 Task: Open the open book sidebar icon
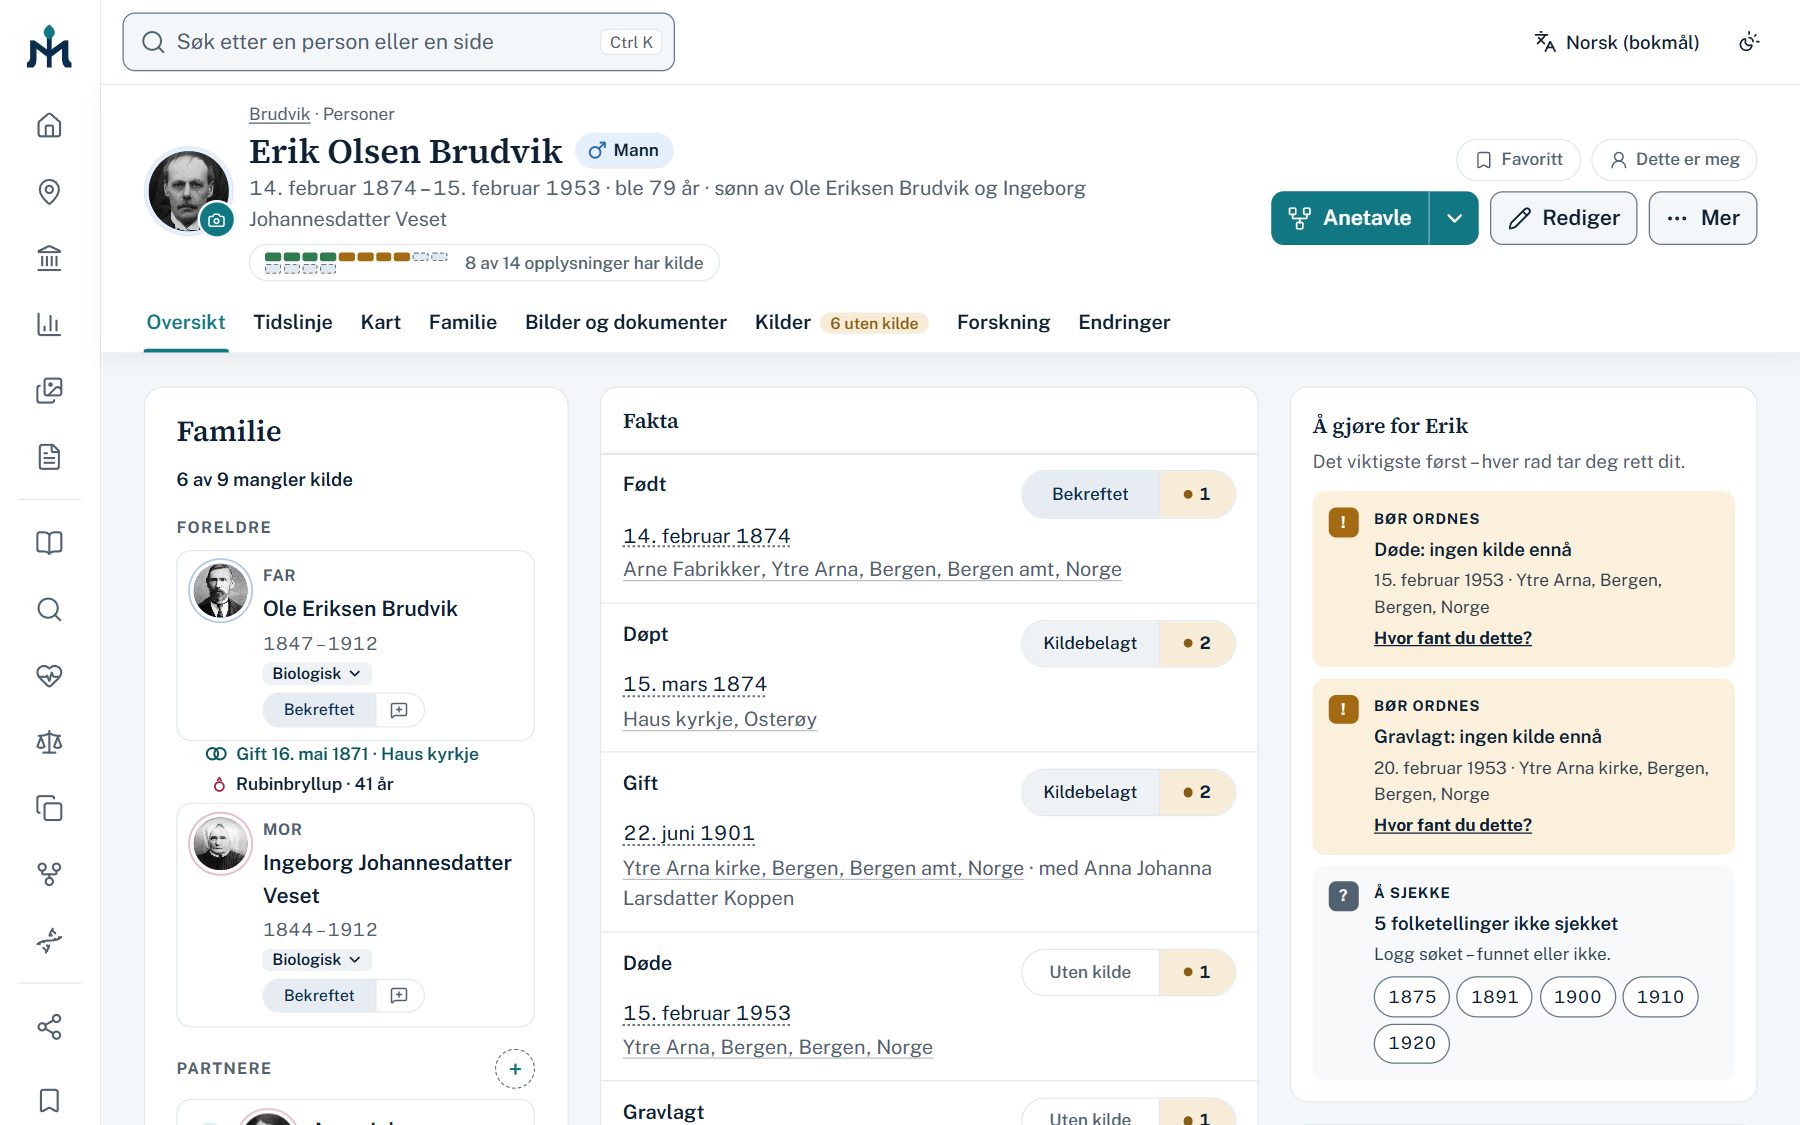49,543
